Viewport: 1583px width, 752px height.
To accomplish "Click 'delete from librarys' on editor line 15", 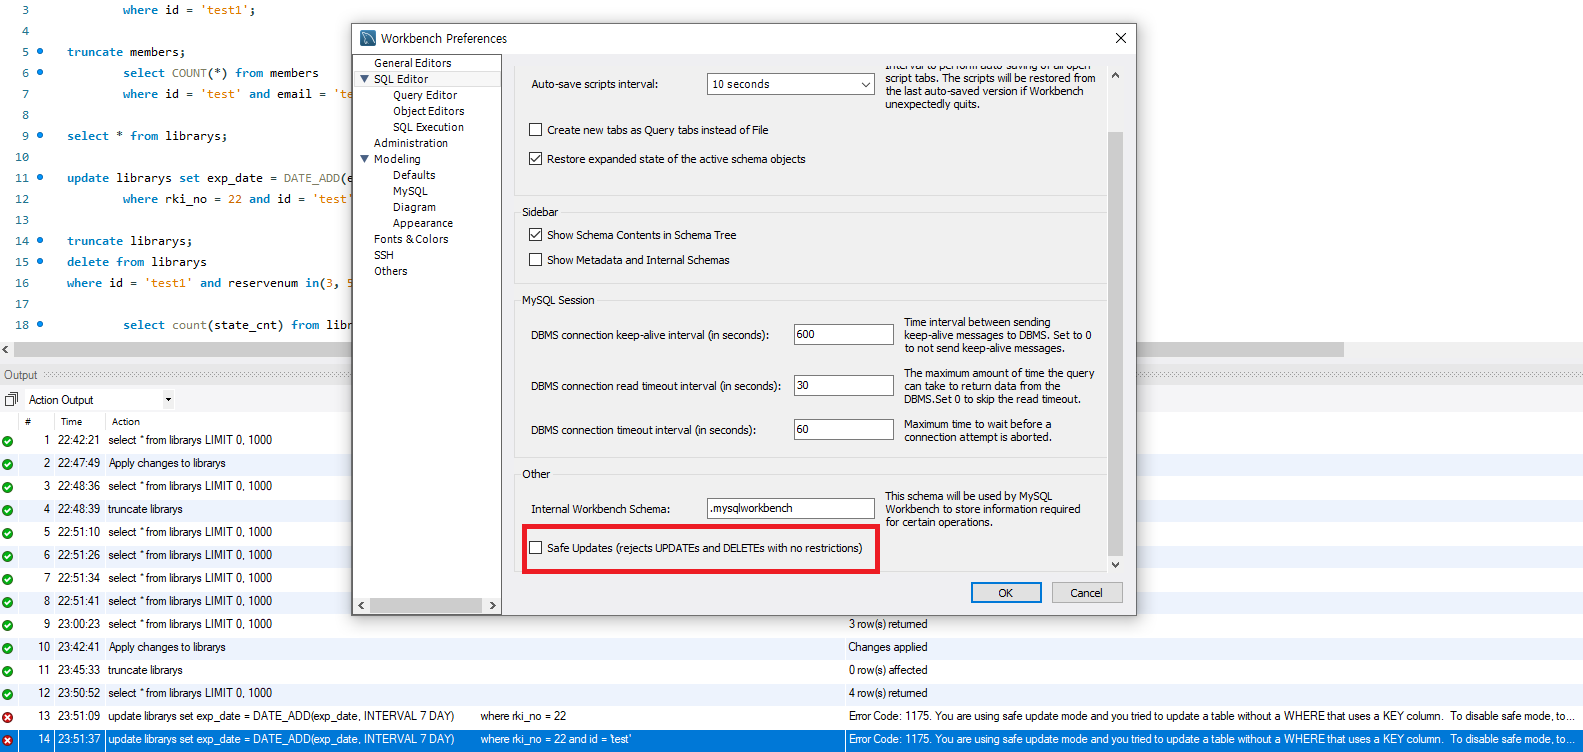I will point(137,262).
